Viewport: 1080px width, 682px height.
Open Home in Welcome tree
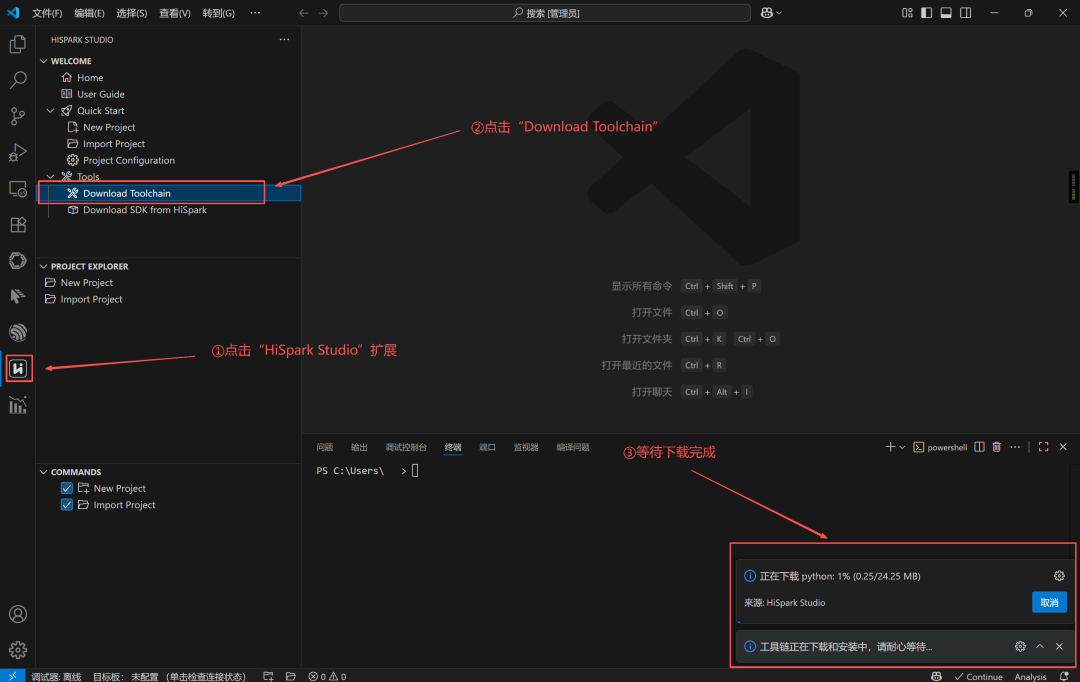(90, 78)
